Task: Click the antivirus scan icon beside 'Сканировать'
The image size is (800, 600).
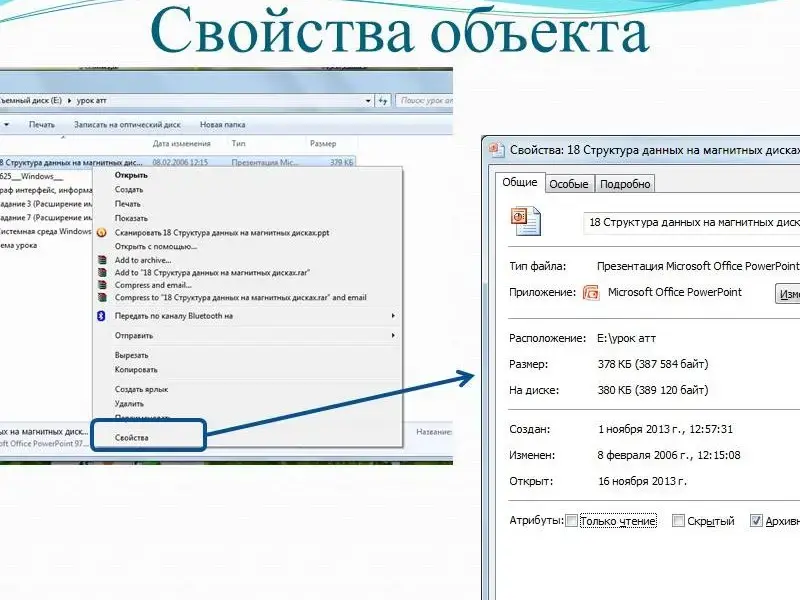Action: tap(101, 233)
